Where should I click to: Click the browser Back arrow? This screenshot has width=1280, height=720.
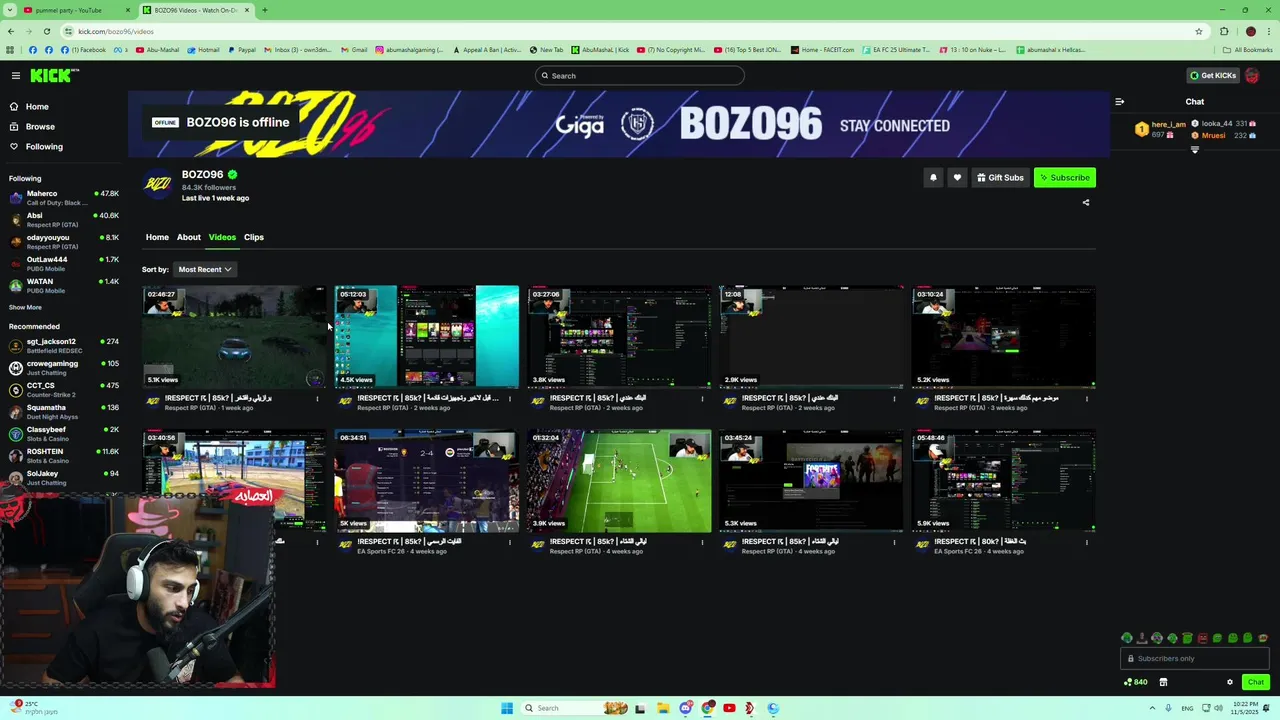(x=10, y=31)
